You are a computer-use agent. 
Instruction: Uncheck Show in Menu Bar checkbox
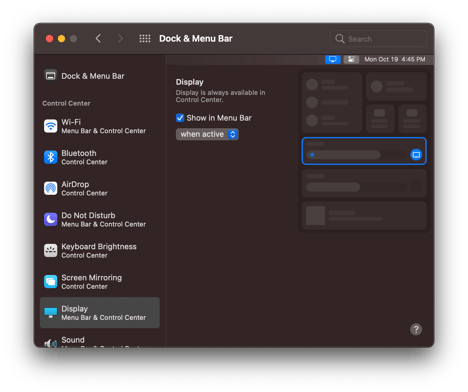tap(180, 118)
